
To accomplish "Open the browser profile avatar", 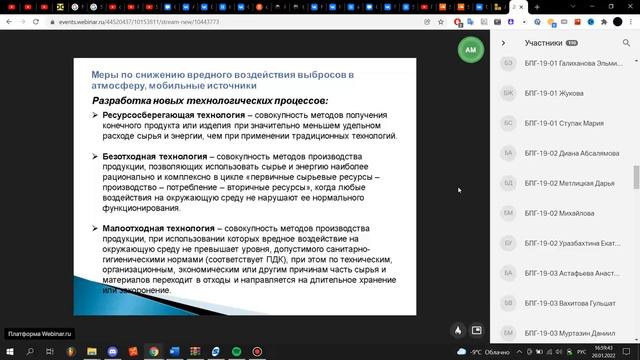I will point(618,22).
